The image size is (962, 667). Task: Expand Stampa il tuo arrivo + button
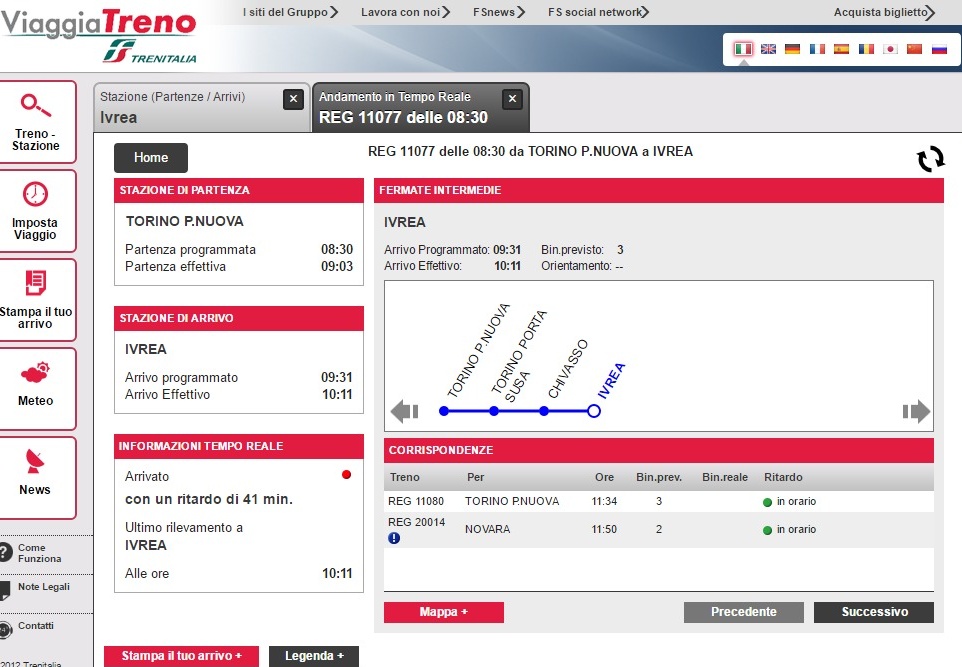coord(182,656)
